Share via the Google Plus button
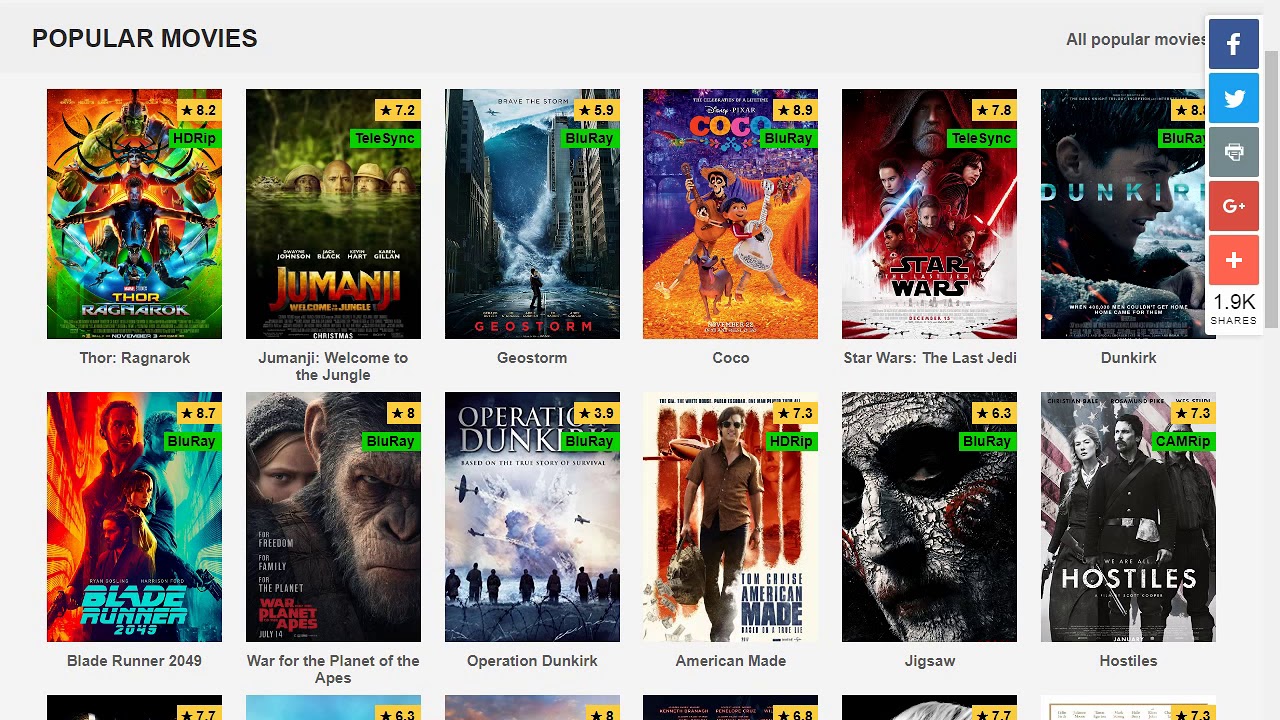Image resolution: width=1280 pixels, height=720 pixels. click(1234, 206)
